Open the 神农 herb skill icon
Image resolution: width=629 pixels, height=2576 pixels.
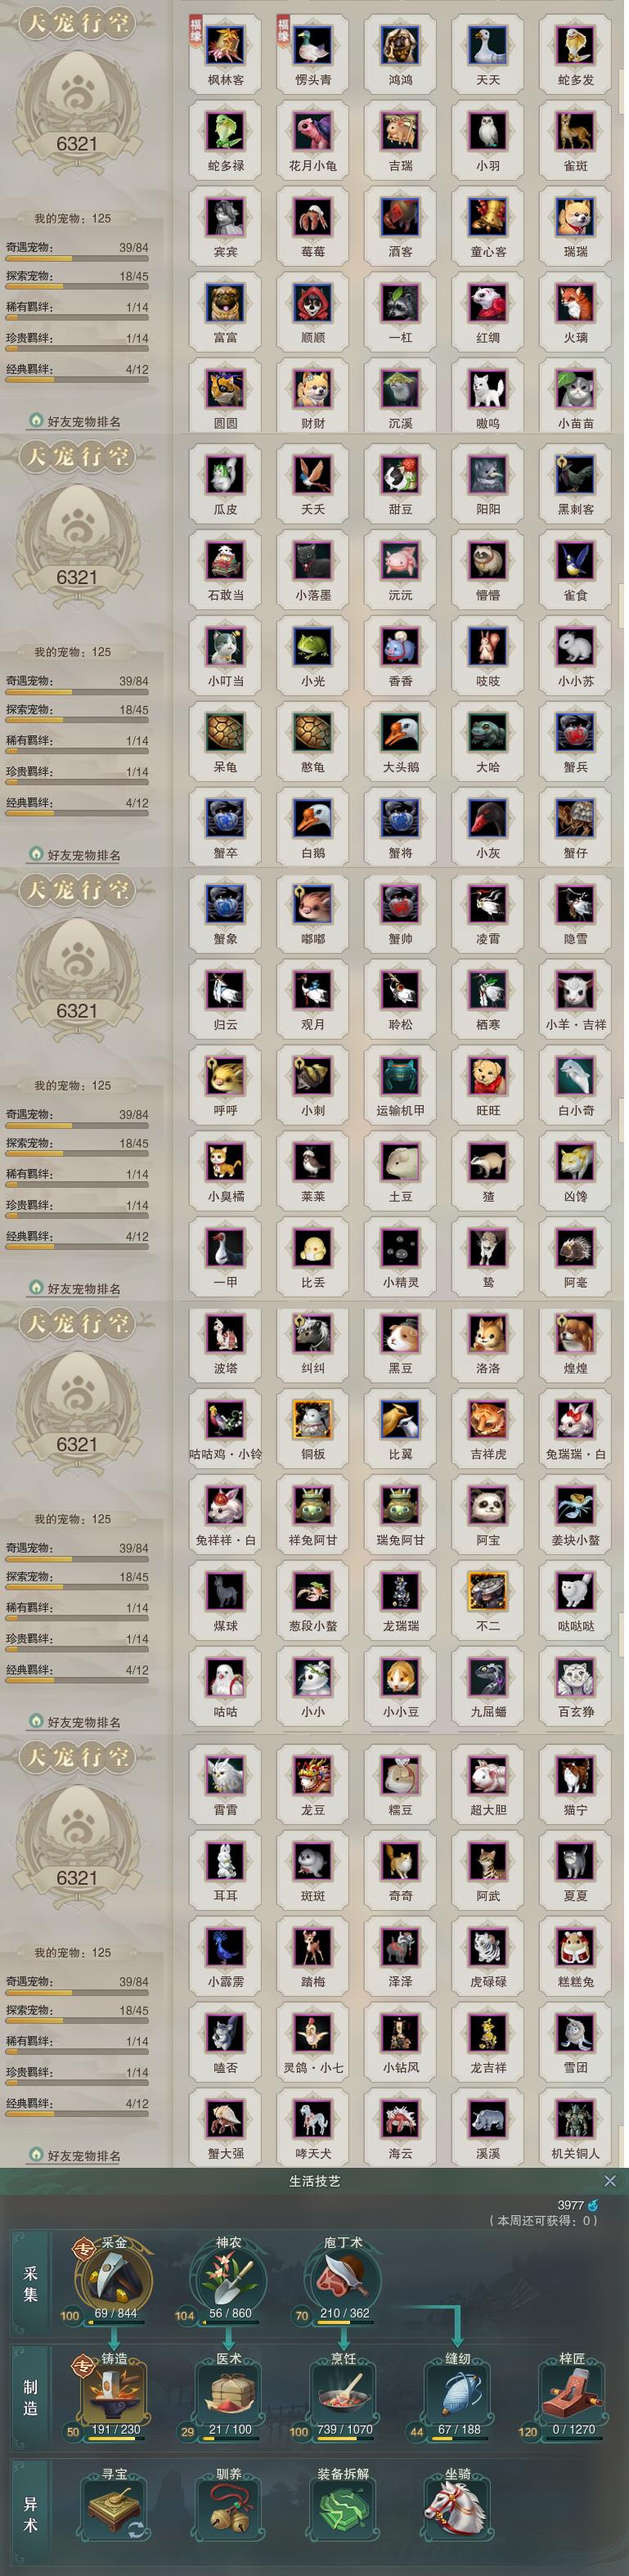coord(229,2279)
